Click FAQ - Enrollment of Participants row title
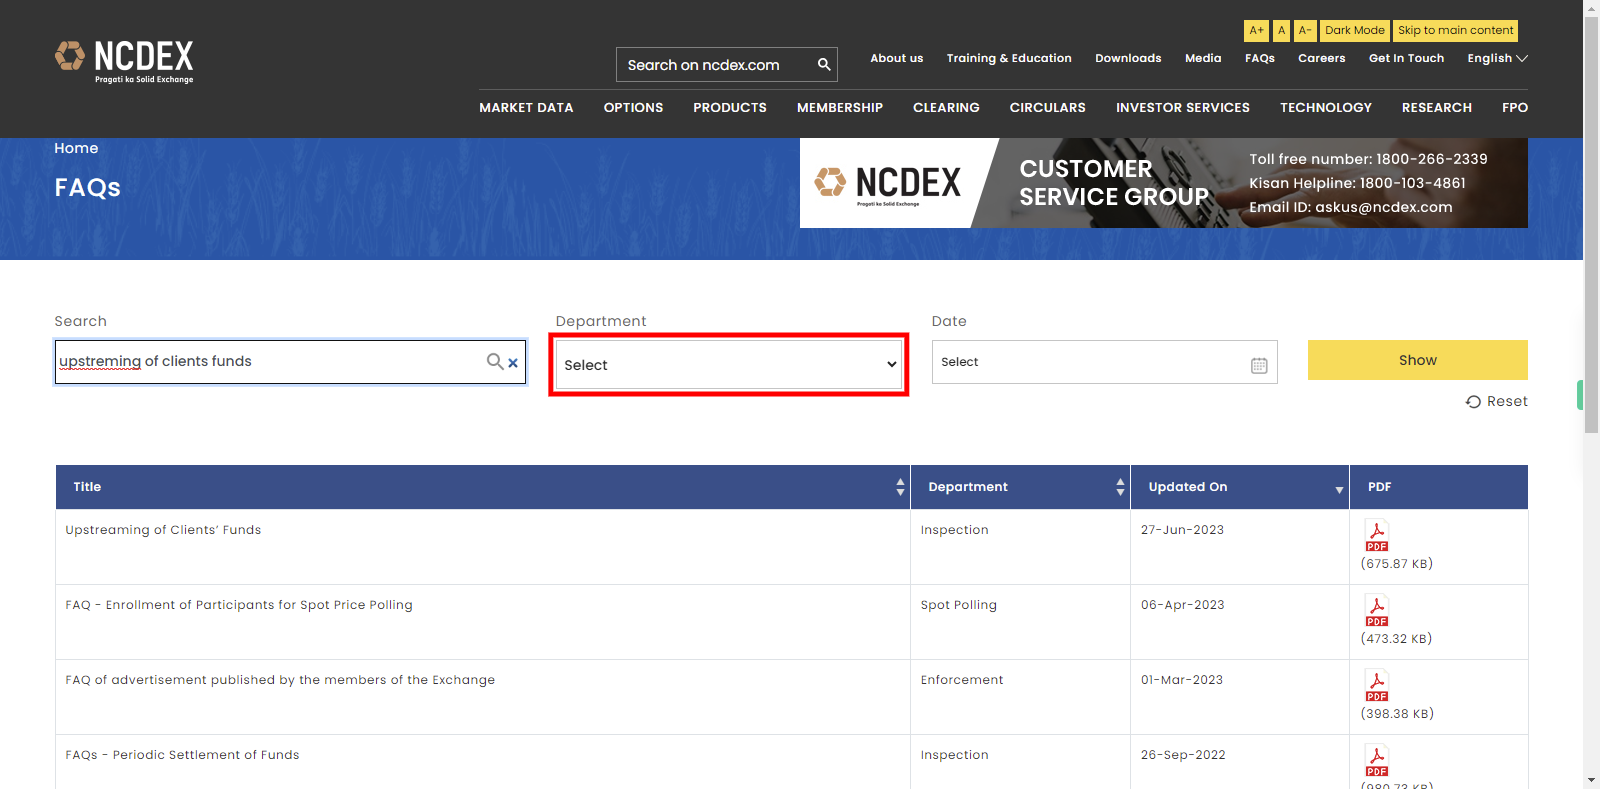The image size is (1600, 789). click(239, 605)
